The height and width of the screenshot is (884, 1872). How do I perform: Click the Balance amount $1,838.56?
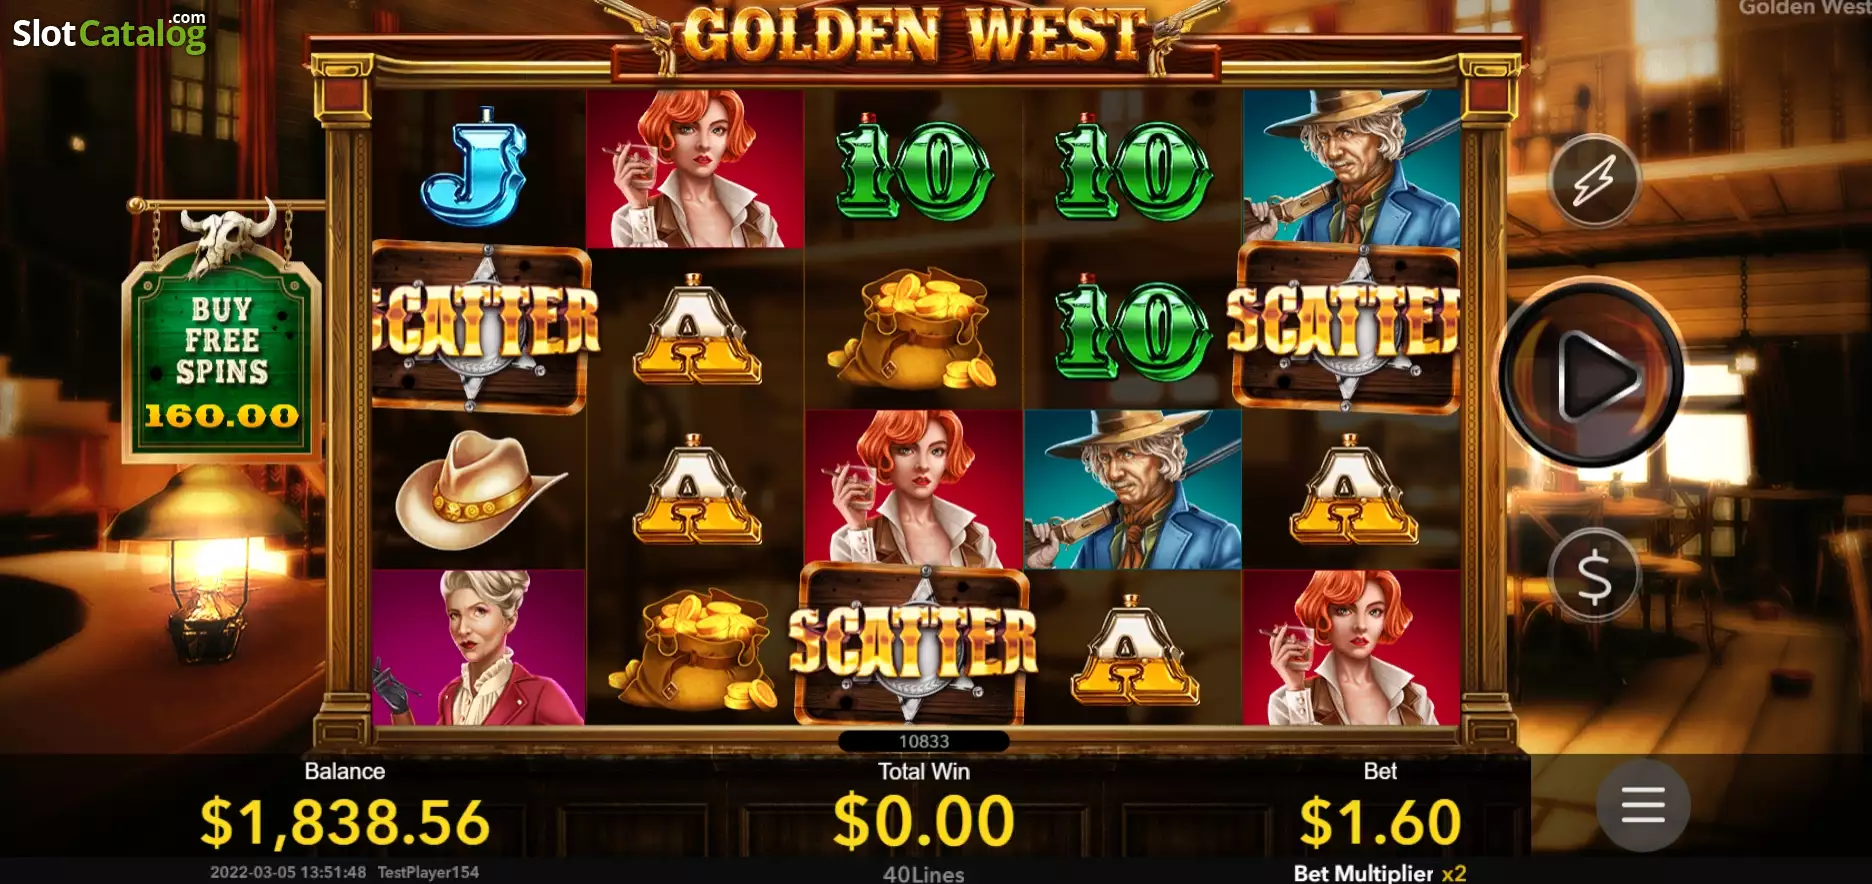pos(345,822)
